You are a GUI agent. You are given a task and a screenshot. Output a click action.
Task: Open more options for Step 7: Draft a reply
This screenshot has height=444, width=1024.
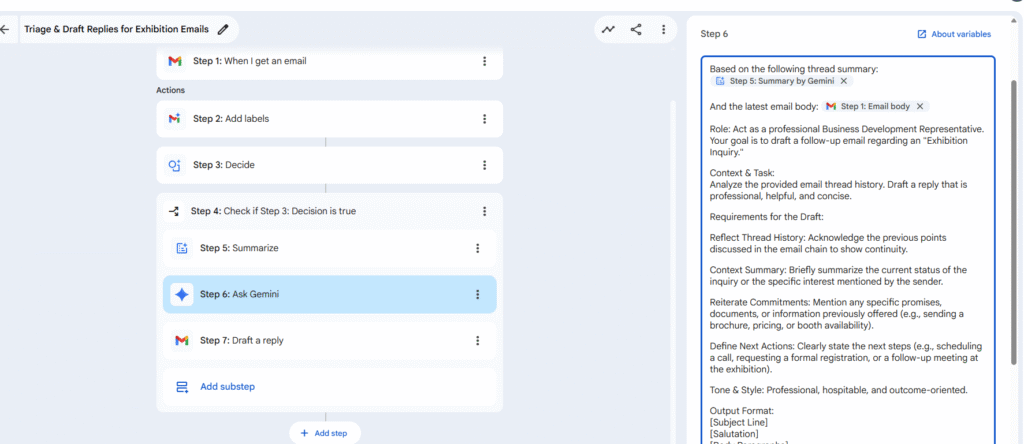(x=477, y=340)
